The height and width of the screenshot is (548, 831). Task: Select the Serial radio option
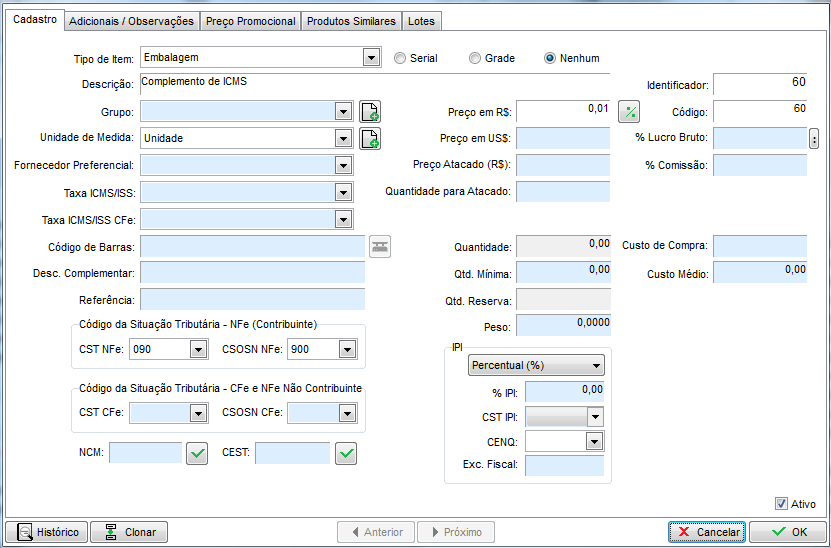400,58
